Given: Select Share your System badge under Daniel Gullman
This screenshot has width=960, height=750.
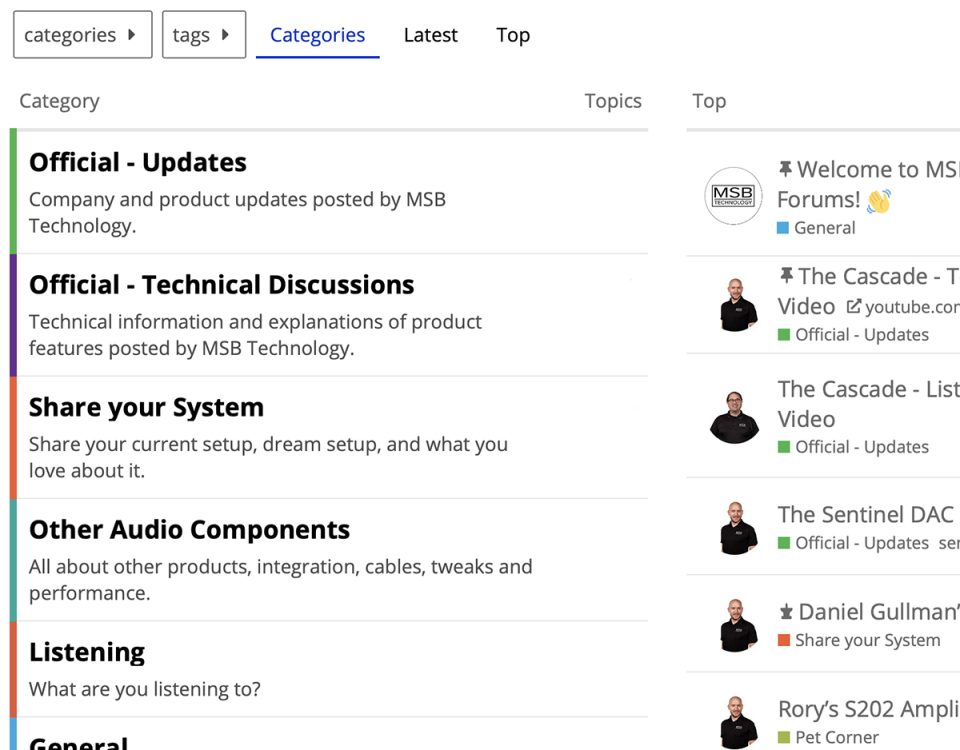Looking at the screenshot, I should pos(859,640).
